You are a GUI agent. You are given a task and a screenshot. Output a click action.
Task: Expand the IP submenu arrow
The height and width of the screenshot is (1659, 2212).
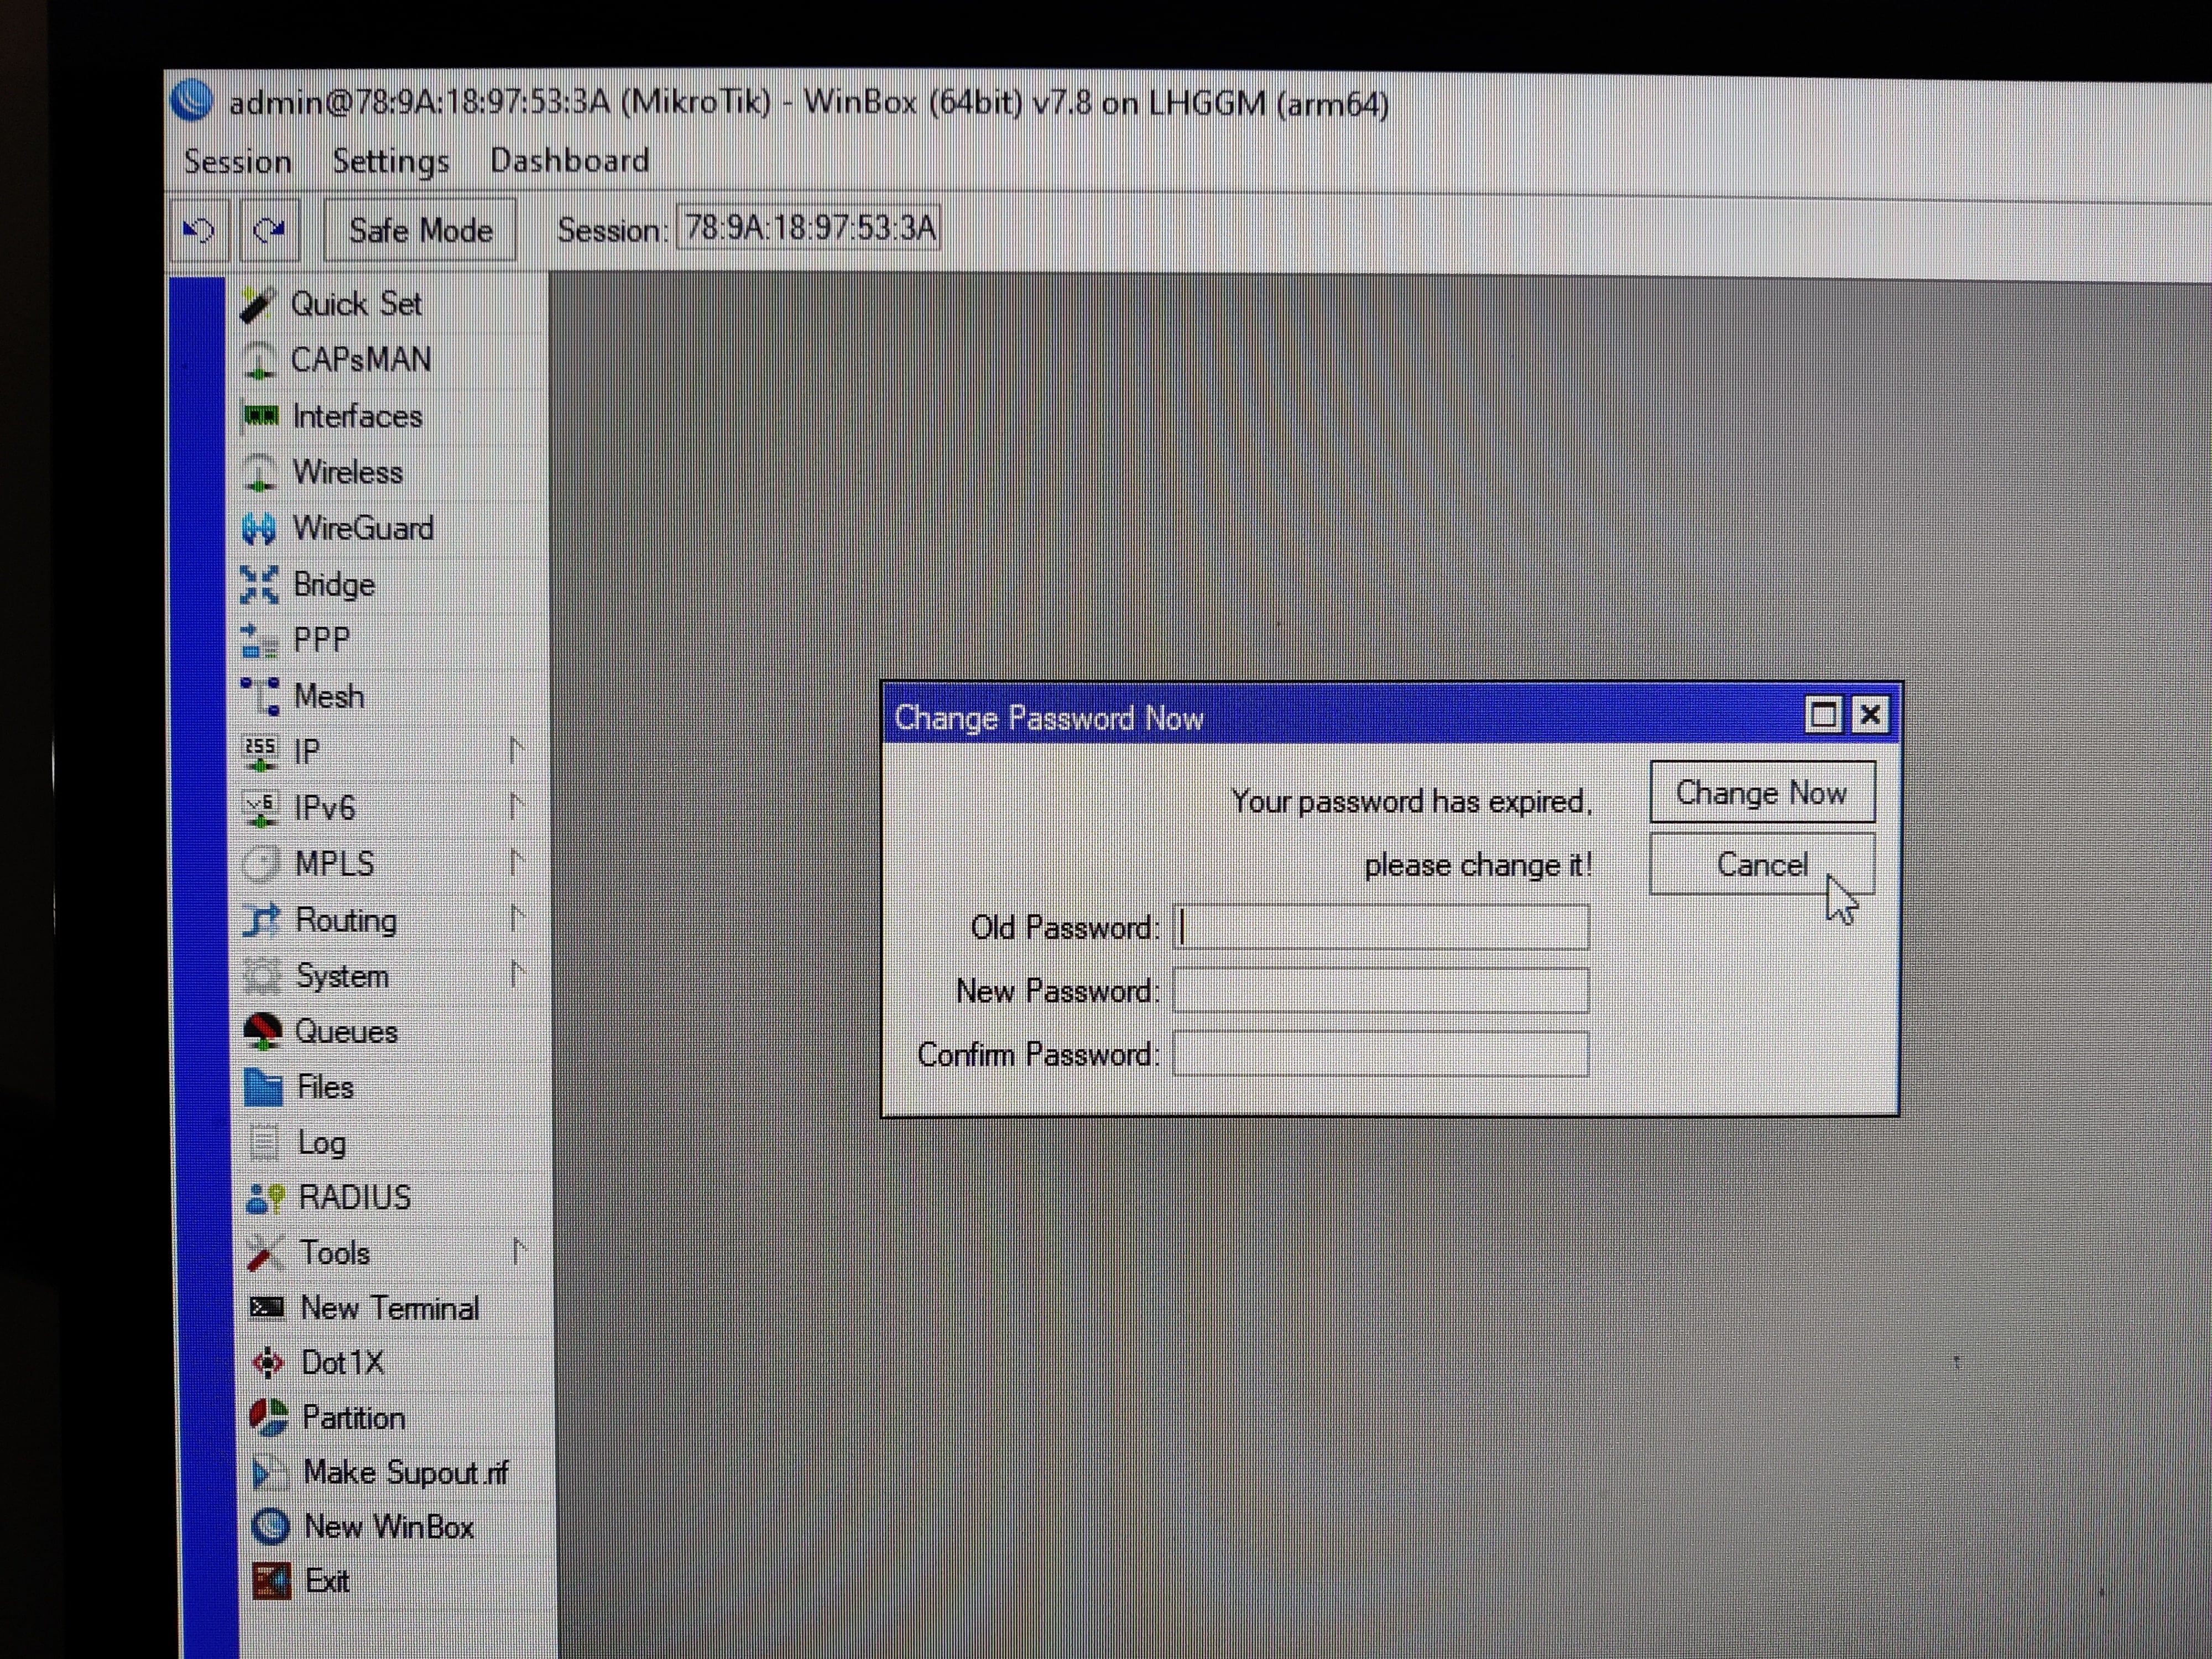(x=516, y=750)
